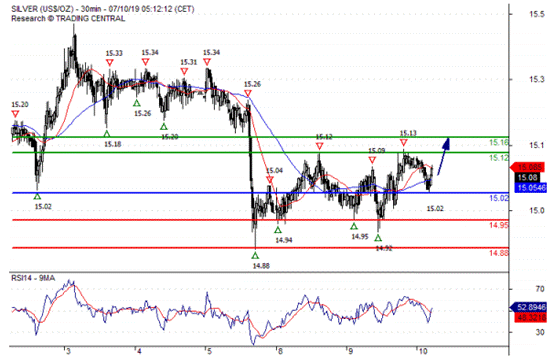Select the red 14.88 support level label
This screenshot has height=361, width=554.
click(499, 253)
